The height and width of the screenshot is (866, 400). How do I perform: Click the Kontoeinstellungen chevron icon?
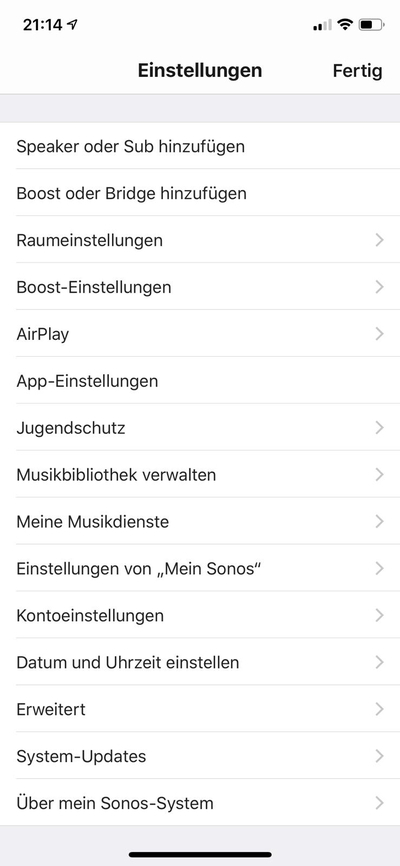click(379, 616)
